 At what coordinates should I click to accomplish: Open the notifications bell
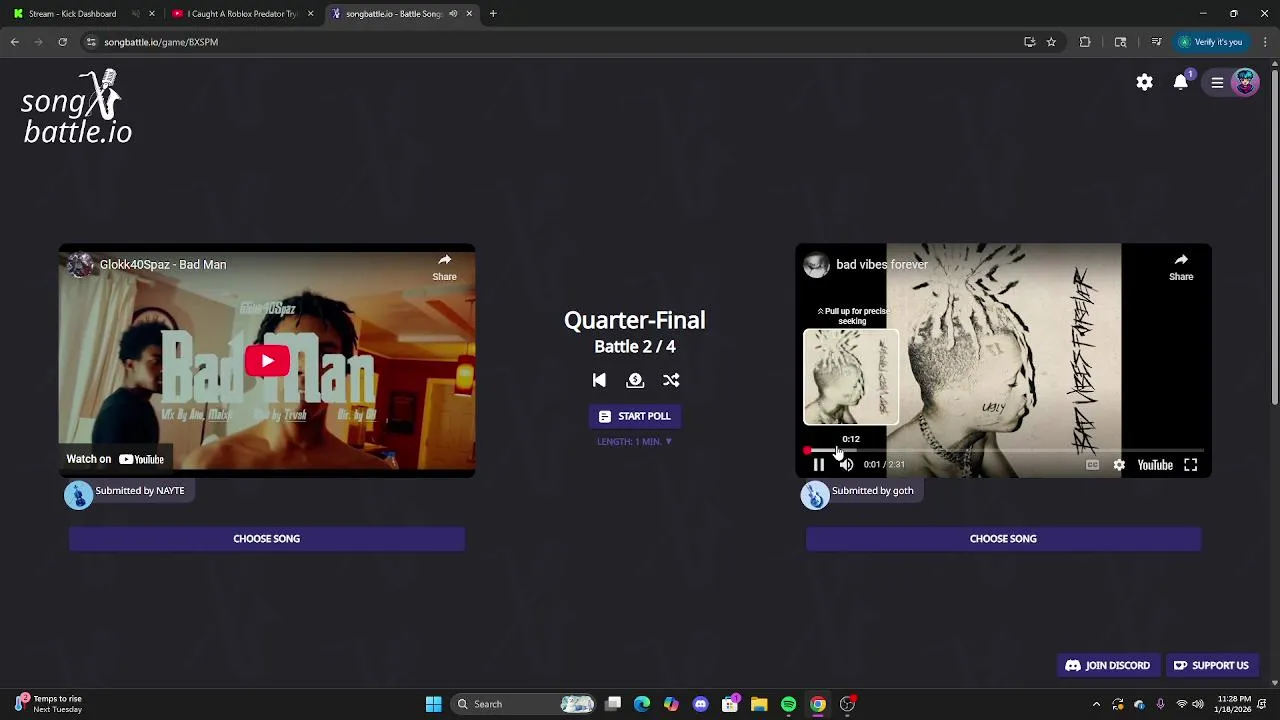1181,82
